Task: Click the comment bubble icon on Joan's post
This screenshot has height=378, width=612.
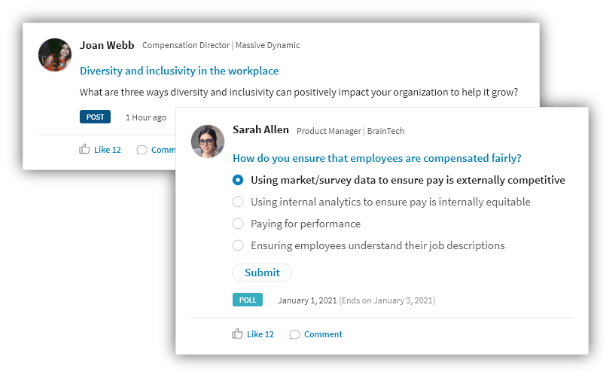Action: coord(142,150)
